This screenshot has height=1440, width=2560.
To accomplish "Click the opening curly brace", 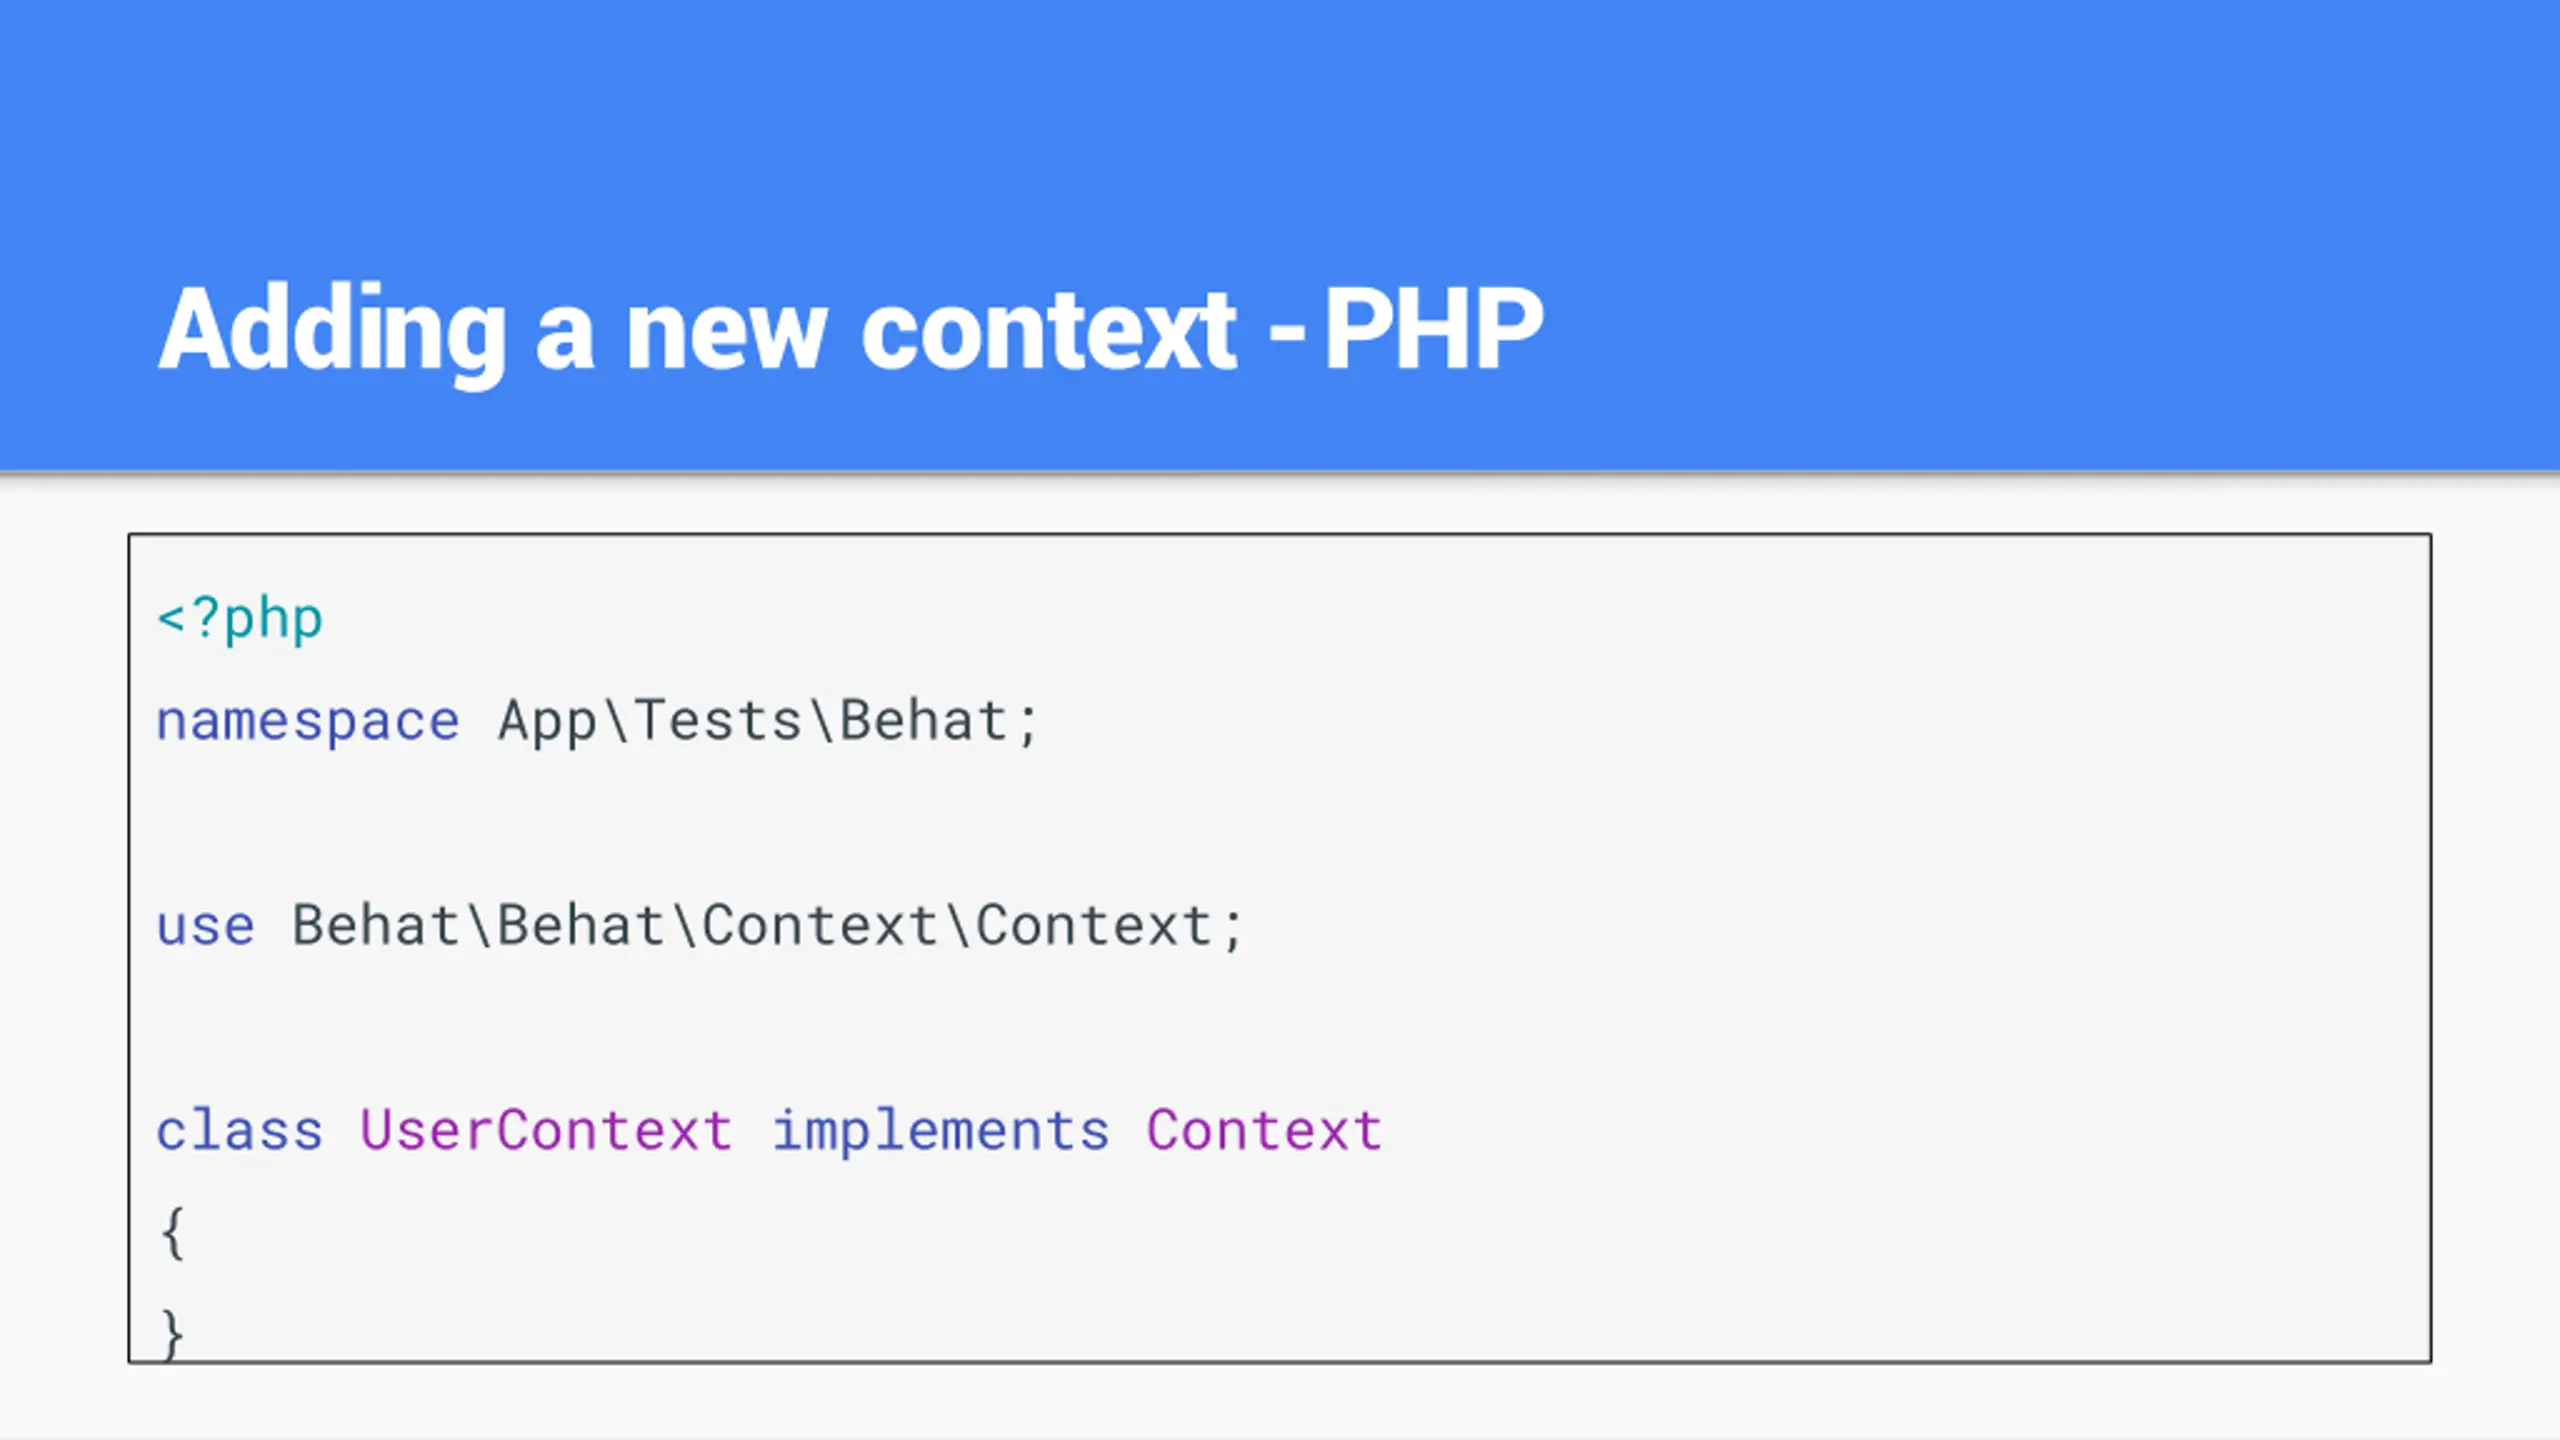I will [173, 1234].
